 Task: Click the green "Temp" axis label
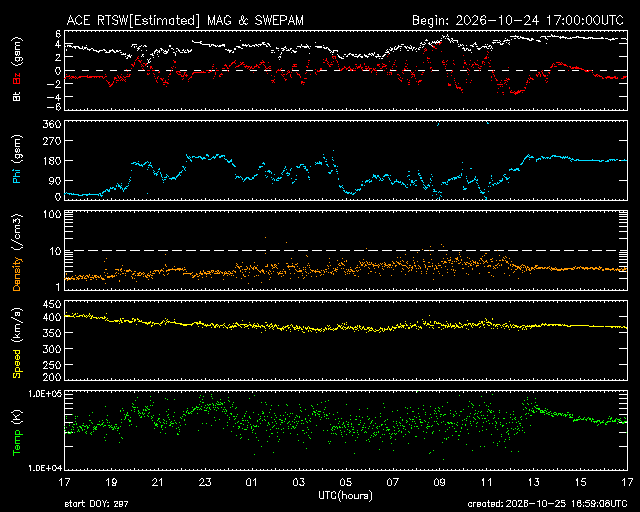click(17, 443)
